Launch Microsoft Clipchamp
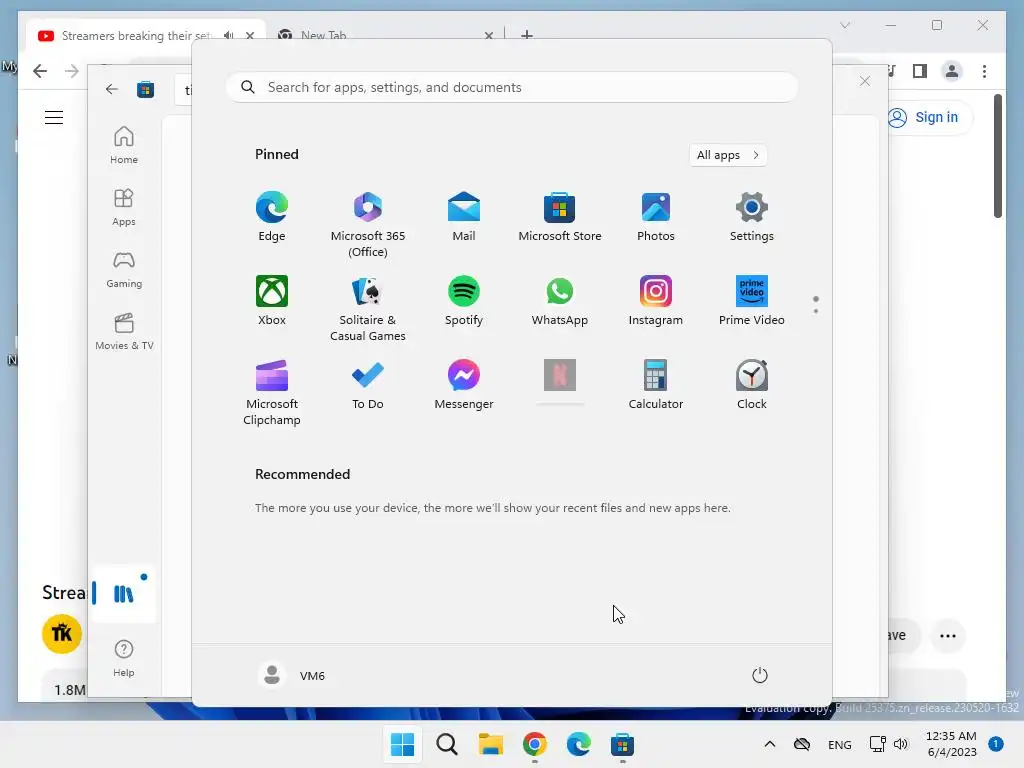This screenshot has height=768, width=1024. point(272,392)
